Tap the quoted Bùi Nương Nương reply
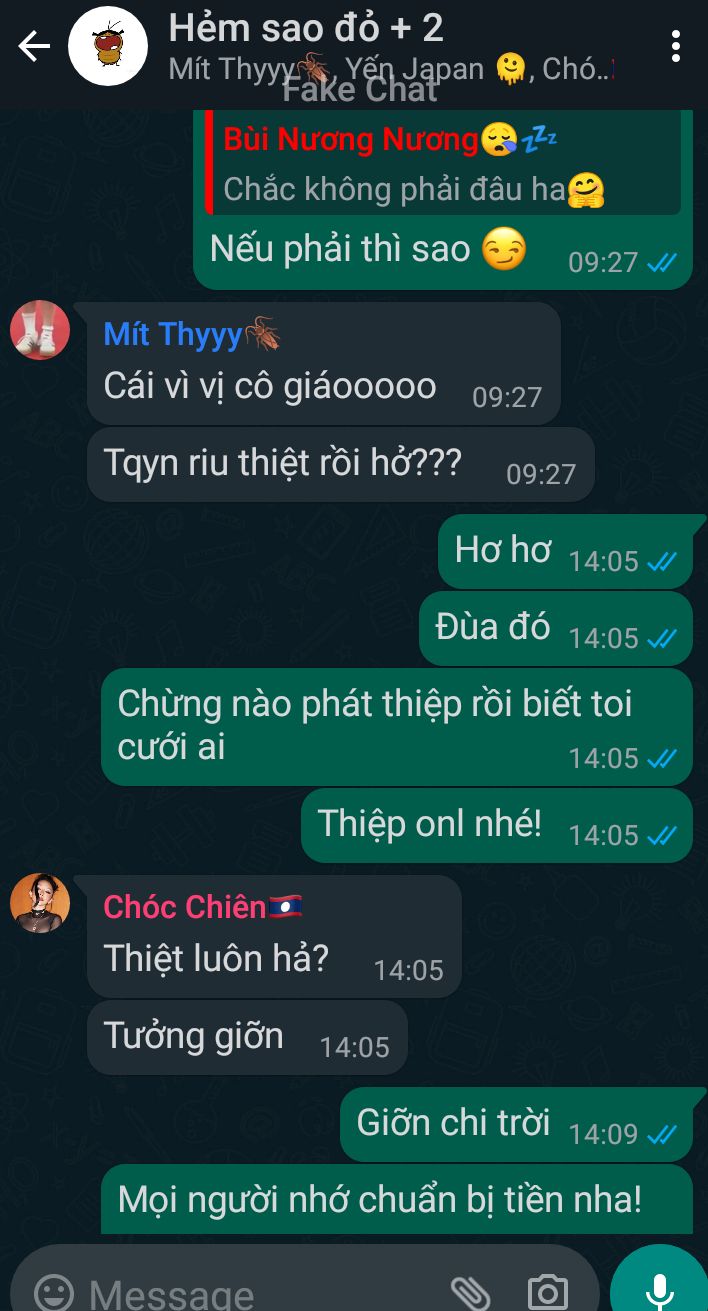The height and width of the screenshot is (1311, 708). pos(443,163)
